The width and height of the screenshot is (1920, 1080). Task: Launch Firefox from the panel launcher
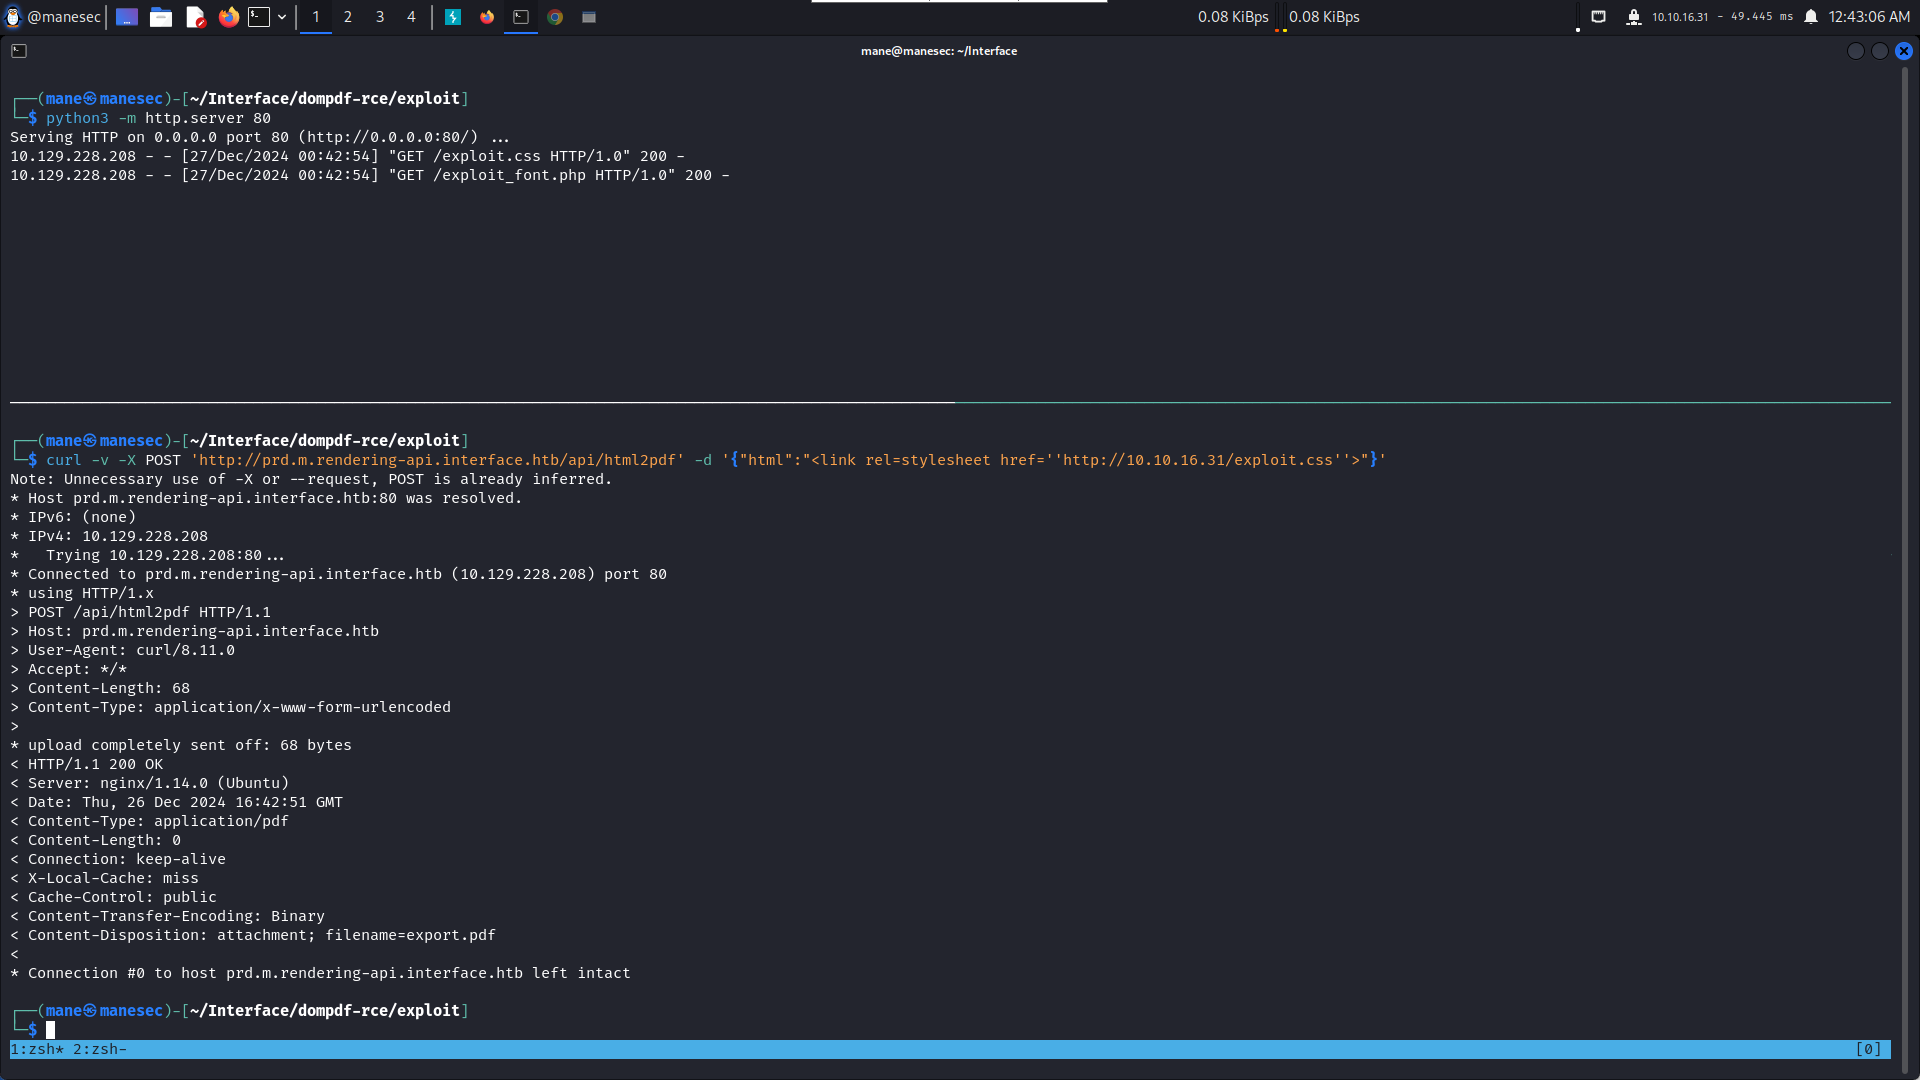229,17
